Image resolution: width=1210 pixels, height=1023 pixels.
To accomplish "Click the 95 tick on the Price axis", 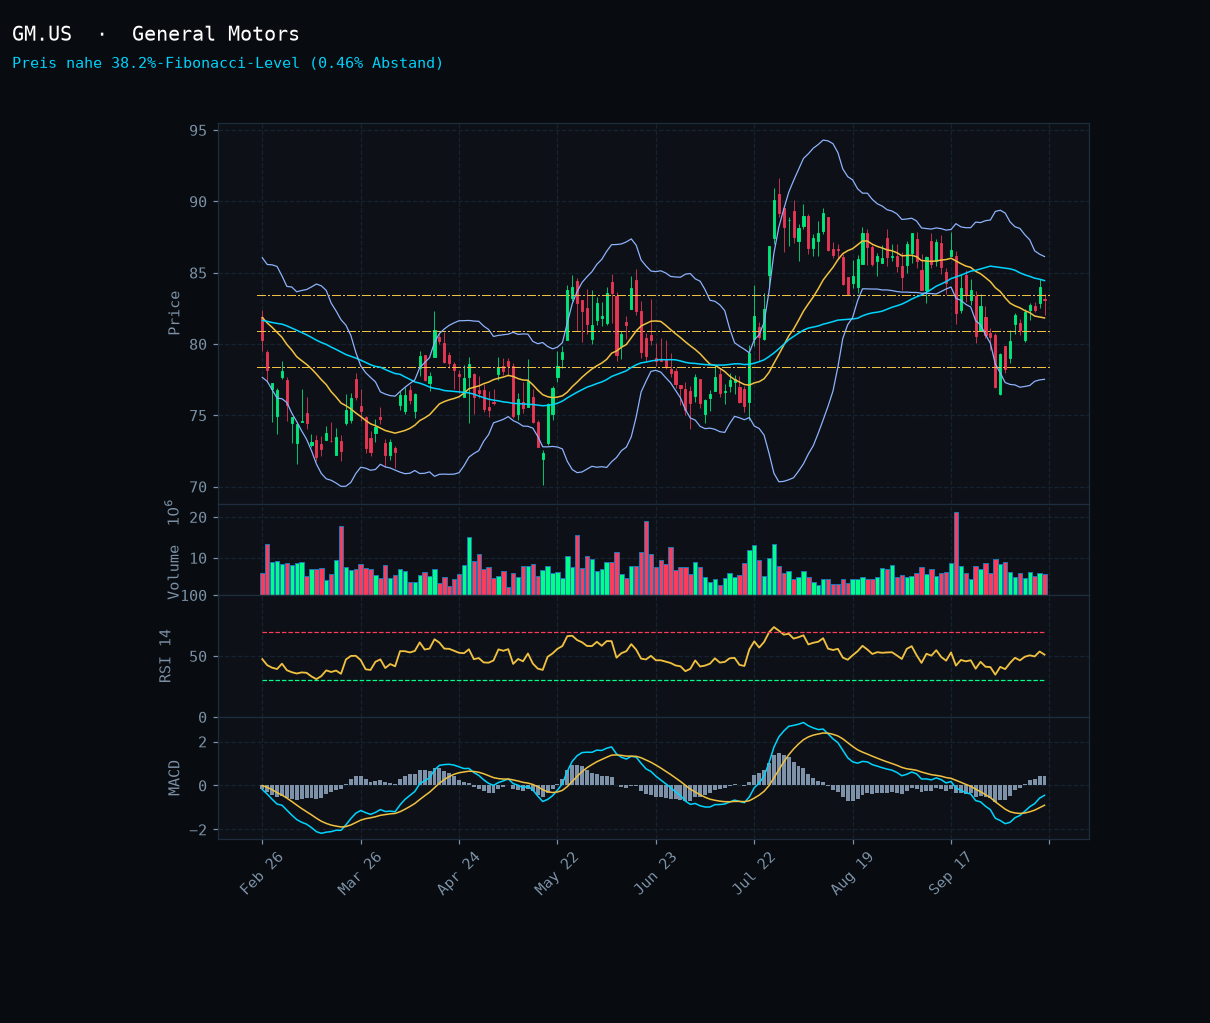I will [198, 131].
